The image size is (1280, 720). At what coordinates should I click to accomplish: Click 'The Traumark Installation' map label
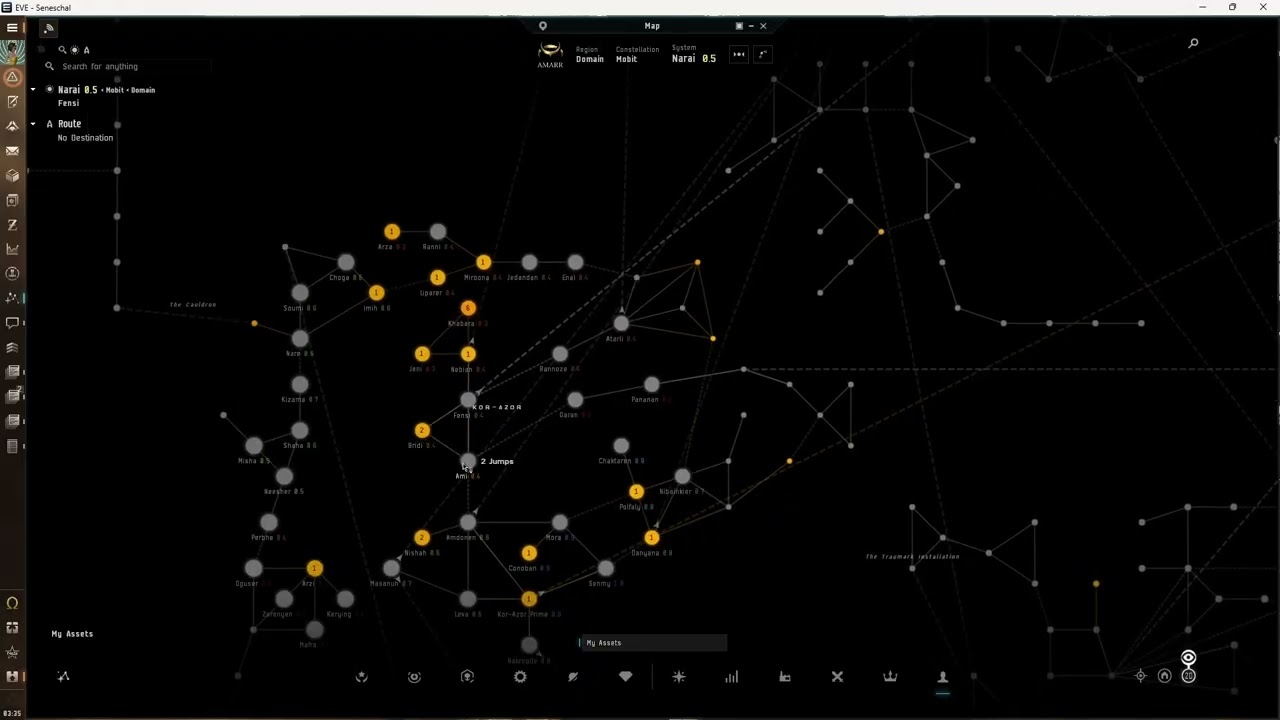(912, 557)
